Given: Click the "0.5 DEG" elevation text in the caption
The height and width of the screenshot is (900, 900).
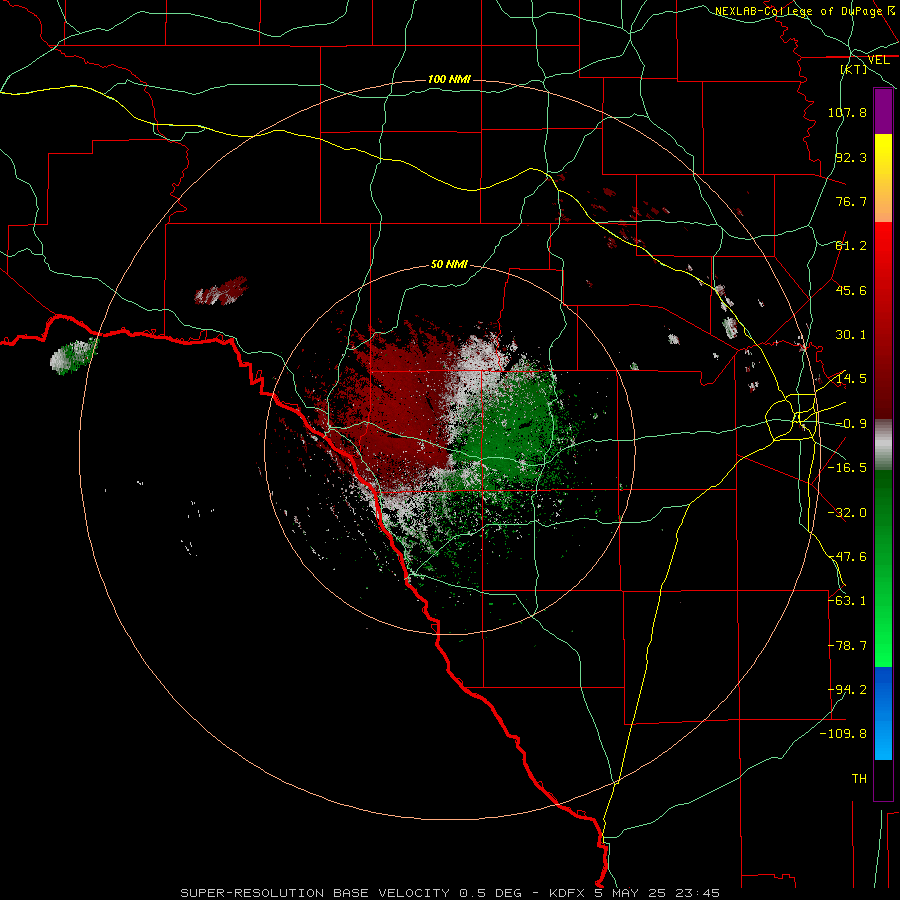Looking at the screenshot, I should tap(490, 893).
